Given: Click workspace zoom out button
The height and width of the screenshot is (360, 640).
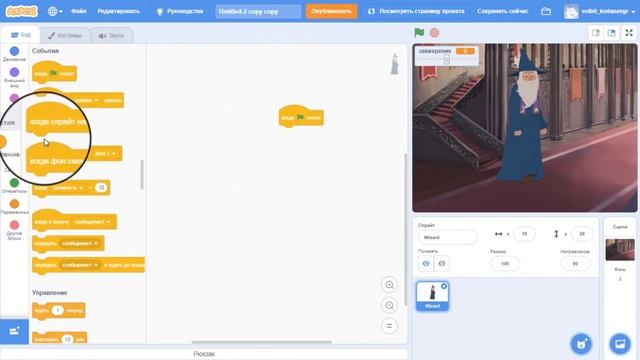Looking at the screenshot, I should pyautogui.click(x=389, y=305).
